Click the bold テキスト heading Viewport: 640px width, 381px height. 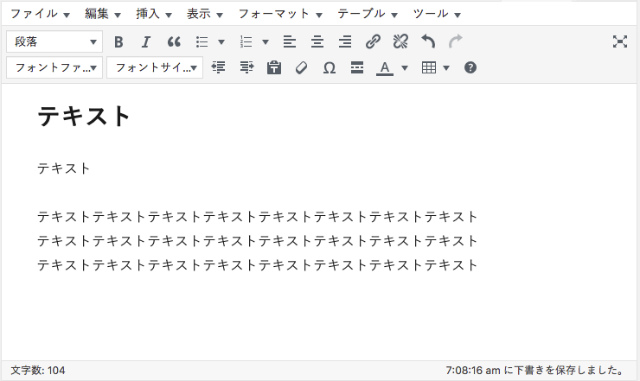click(x=84, y=116)
